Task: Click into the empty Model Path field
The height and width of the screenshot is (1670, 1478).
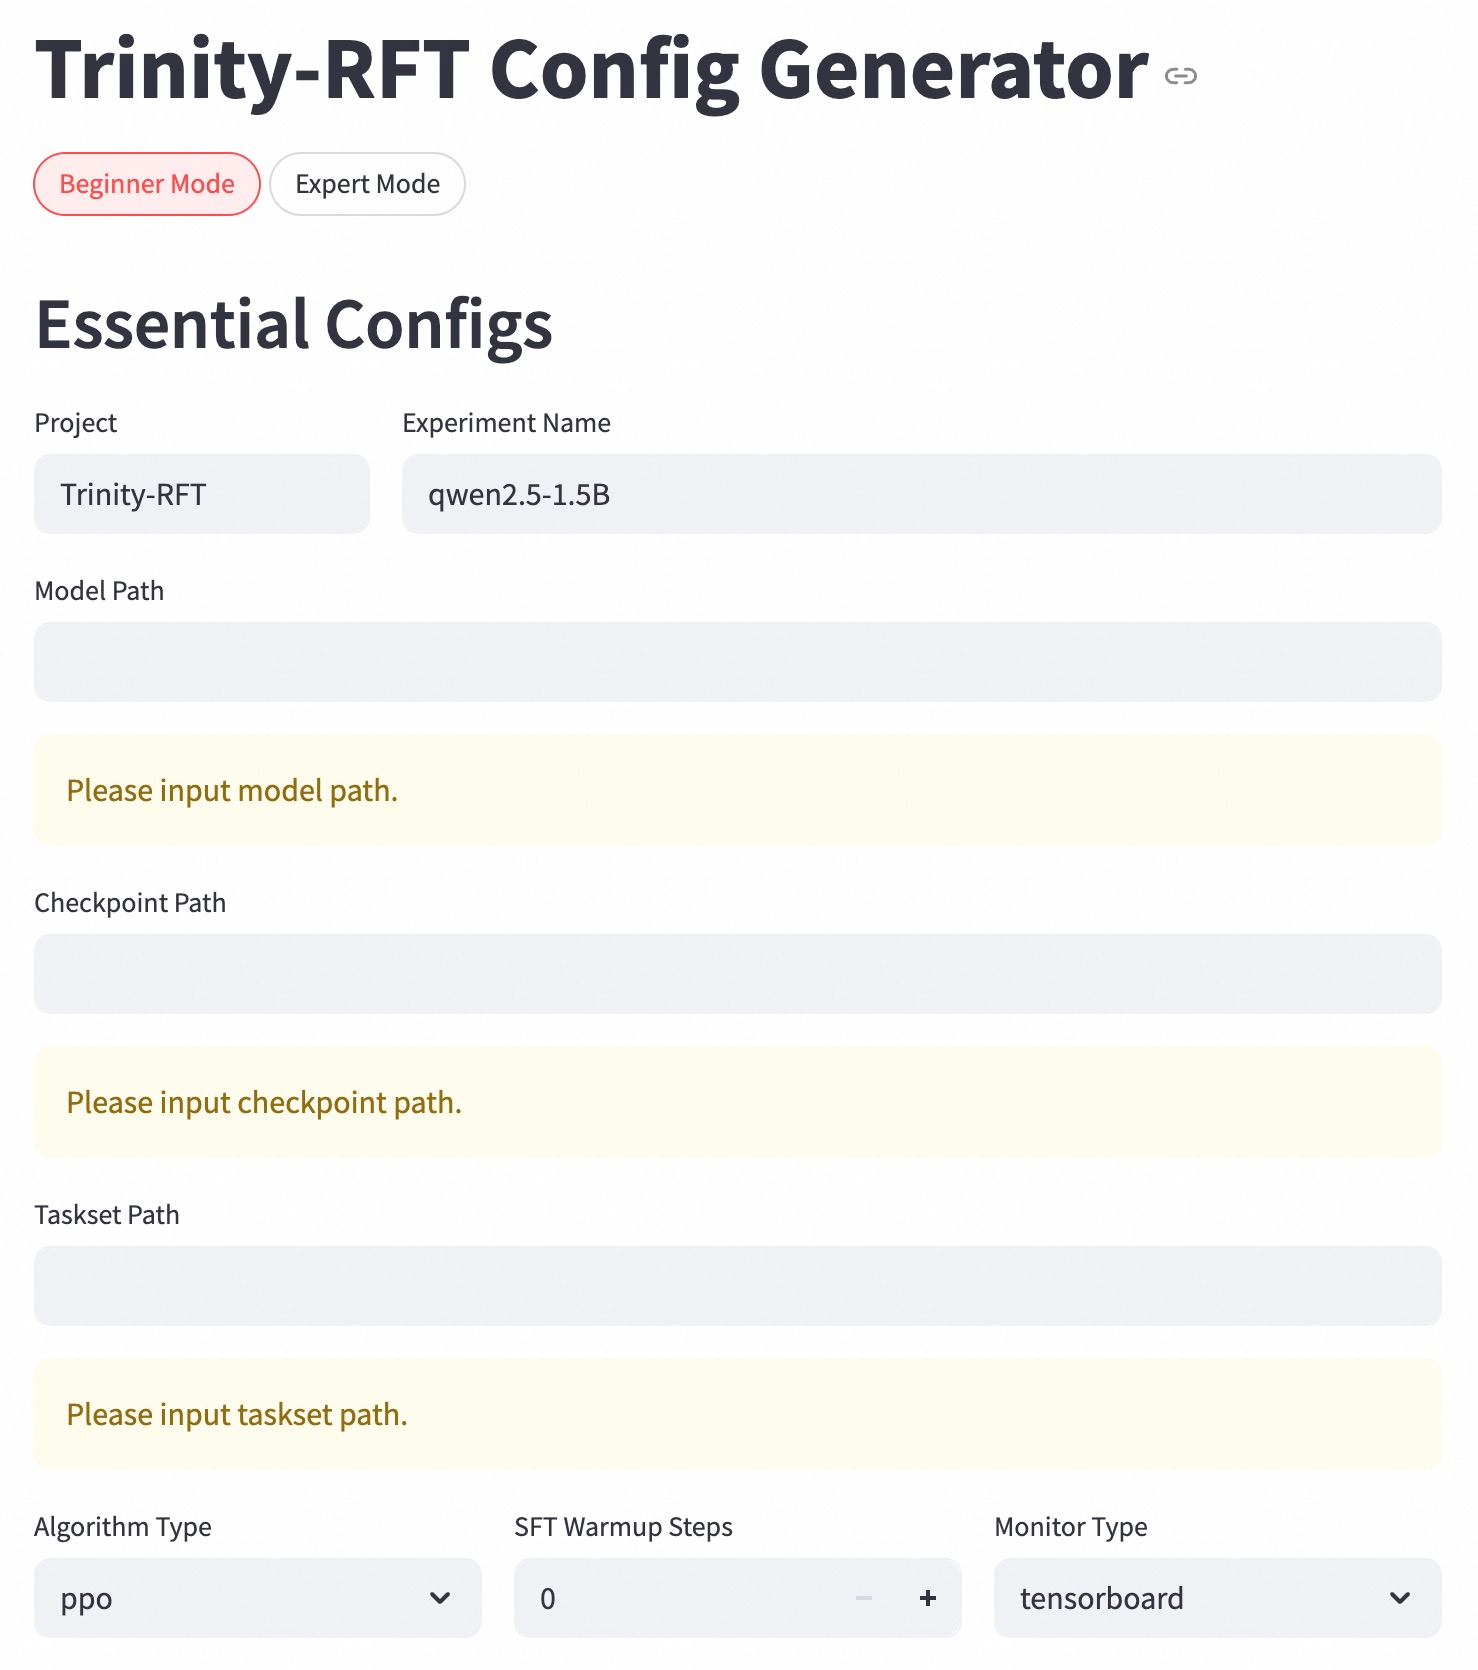Action: pos(738,662)
